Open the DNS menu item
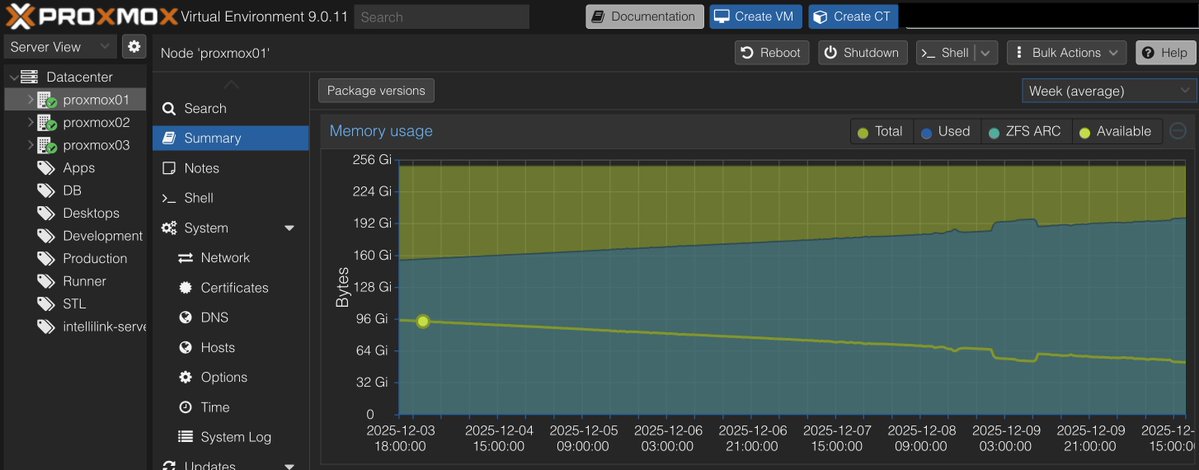The height and width of the screenshot is (470, 1199). click(231, 318)
